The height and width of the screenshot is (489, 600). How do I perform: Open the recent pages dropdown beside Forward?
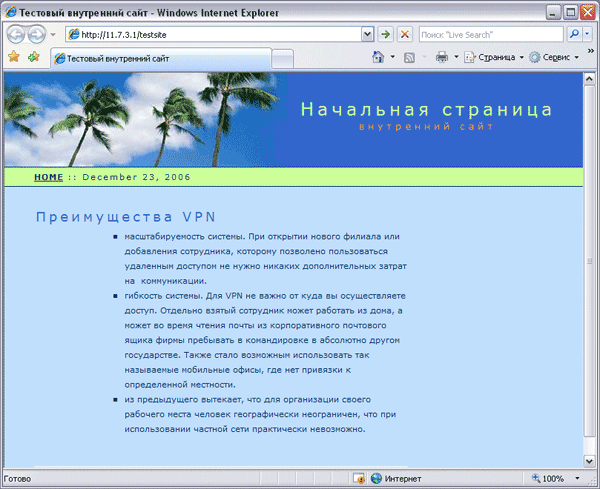tap(53, 34)
